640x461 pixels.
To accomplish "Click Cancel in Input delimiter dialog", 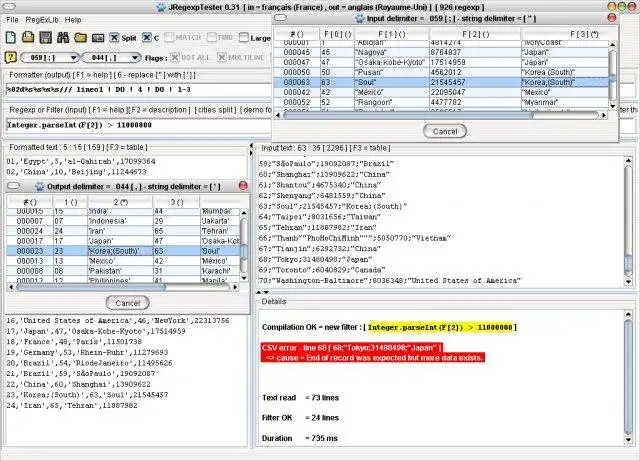I will (445, 131).
